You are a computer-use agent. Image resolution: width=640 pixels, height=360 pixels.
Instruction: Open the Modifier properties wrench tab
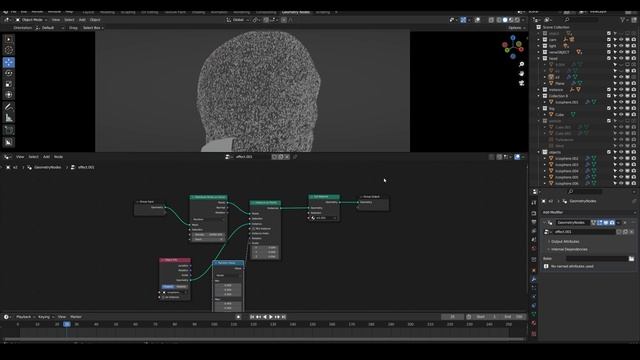tap(533, 279)
